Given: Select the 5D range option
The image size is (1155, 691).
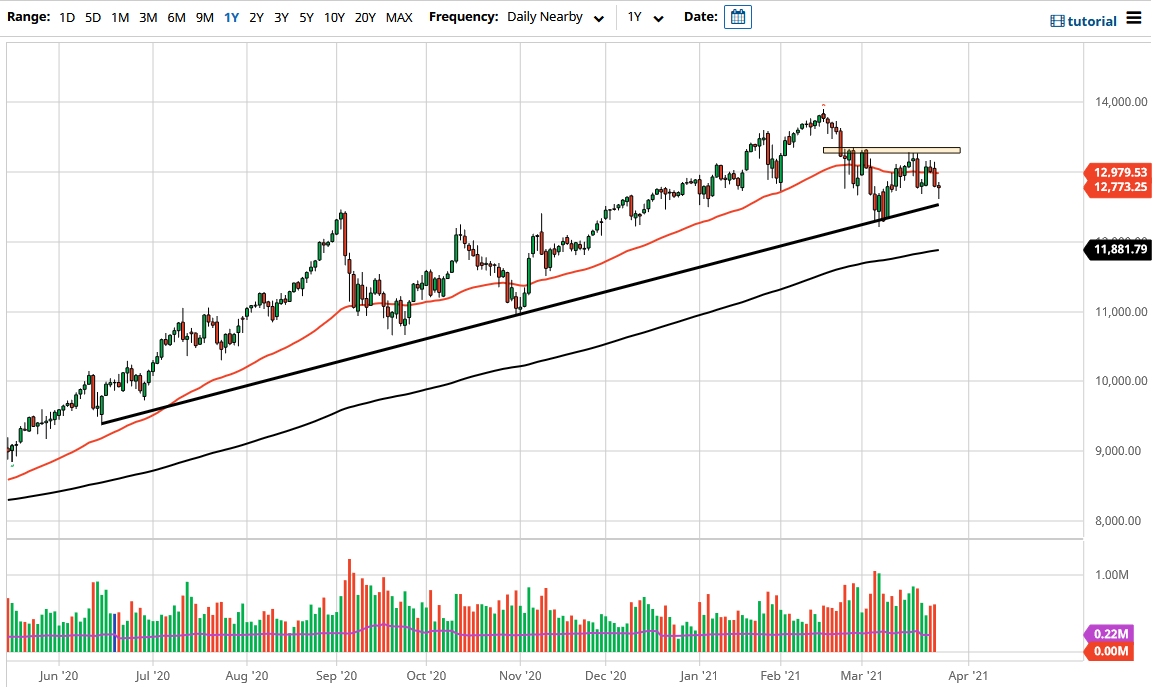Looking at the screenshot, I should coord(92,17).
